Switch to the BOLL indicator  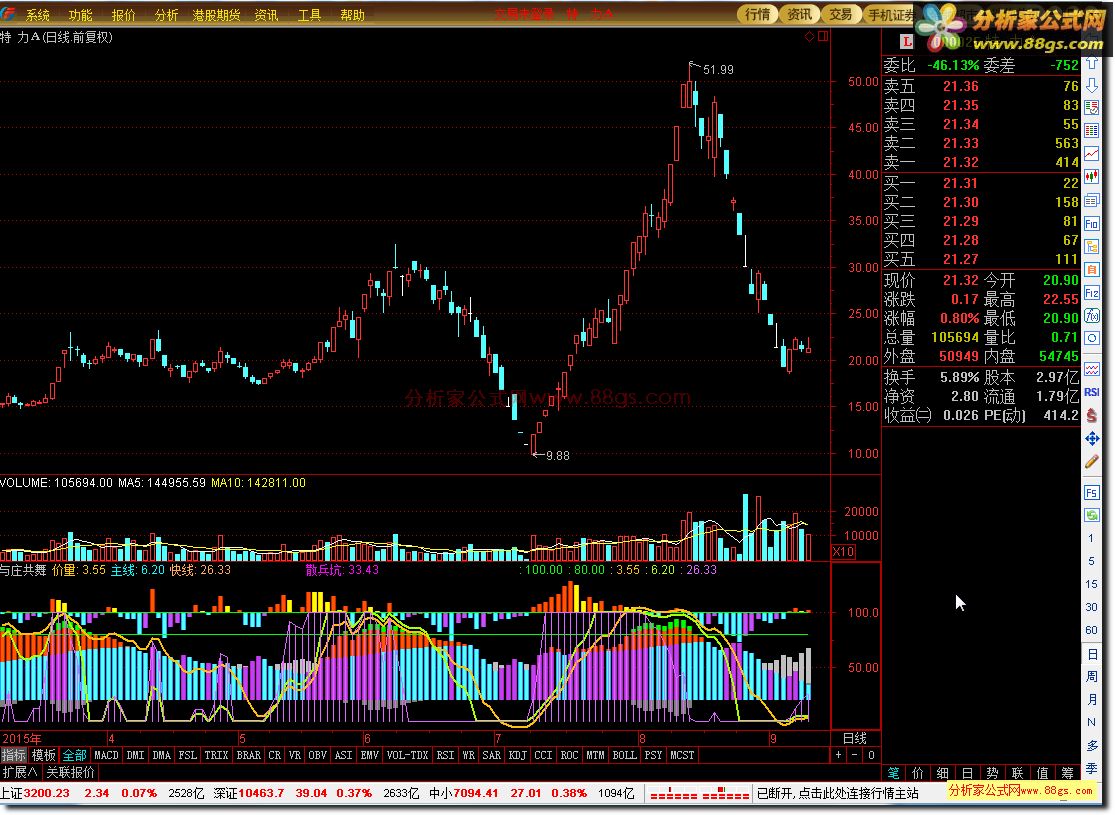(x=624, y=755)
